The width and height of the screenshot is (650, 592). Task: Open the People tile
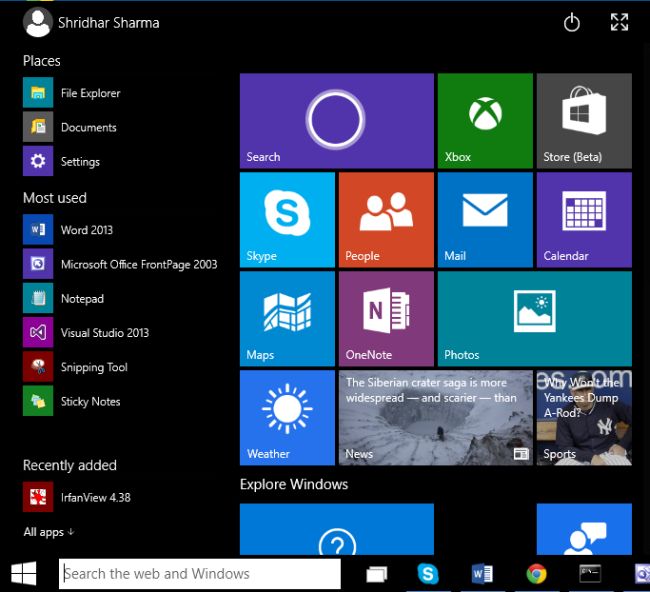[x=386, y=220]
